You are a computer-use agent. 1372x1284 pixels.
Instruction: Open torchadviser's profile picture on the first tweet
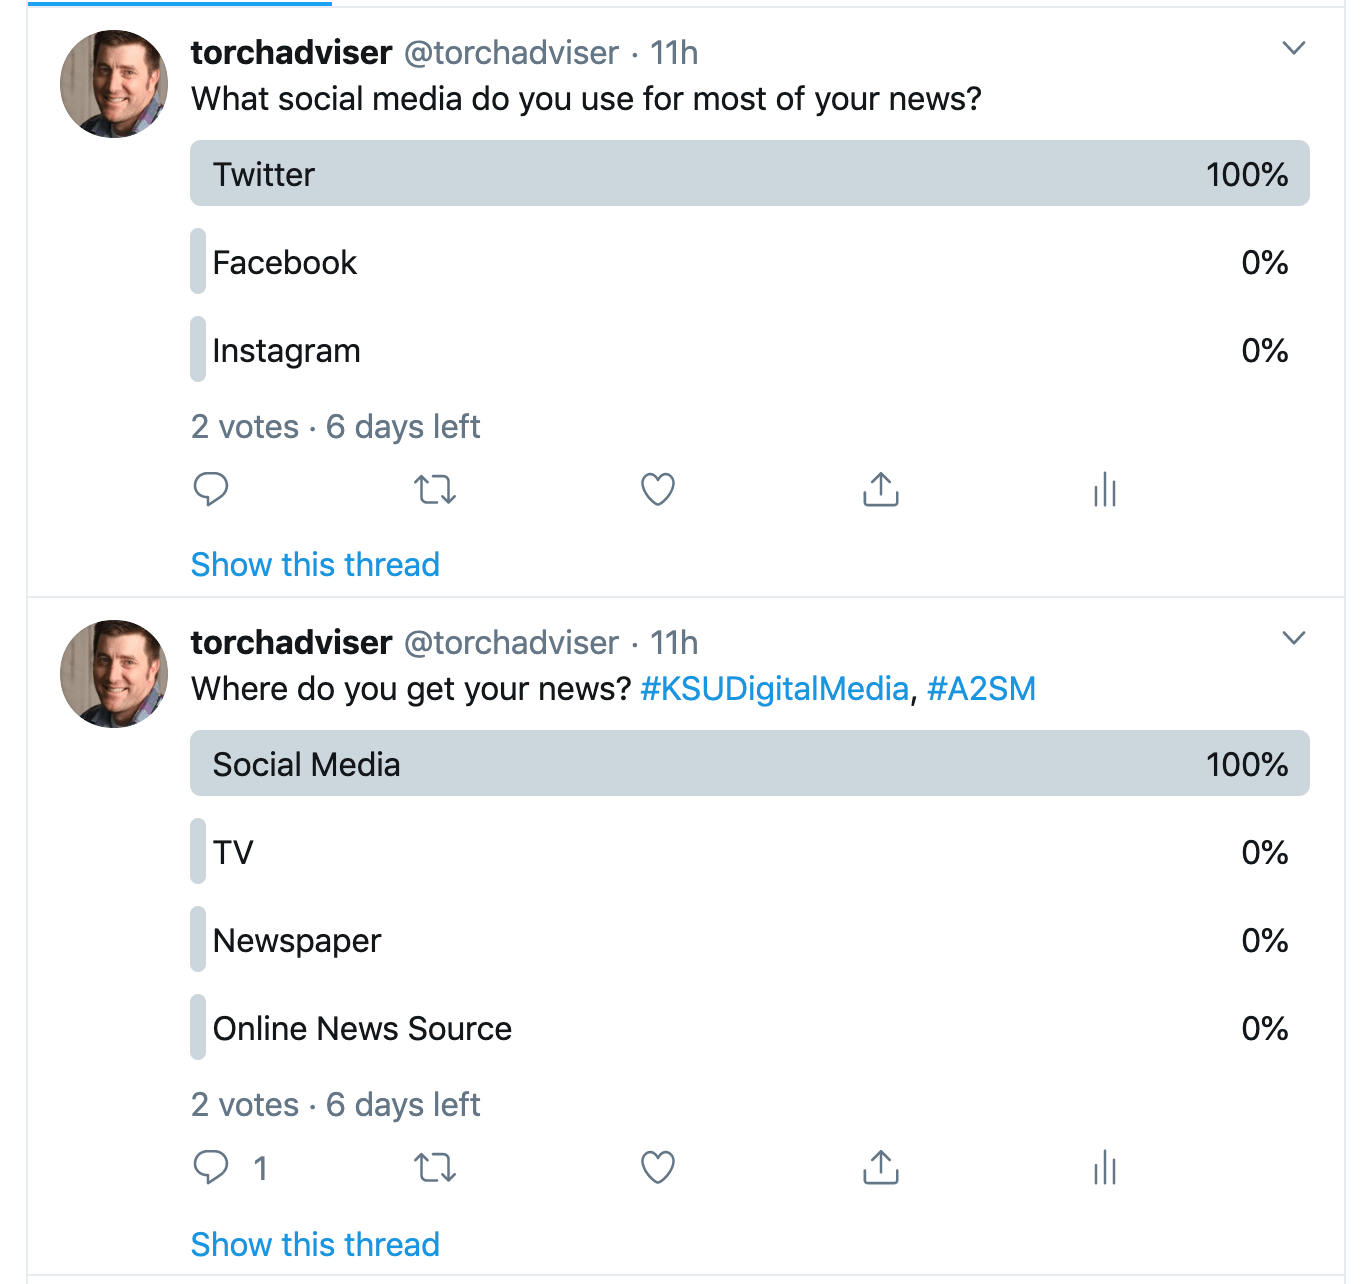tap(114, 84)
